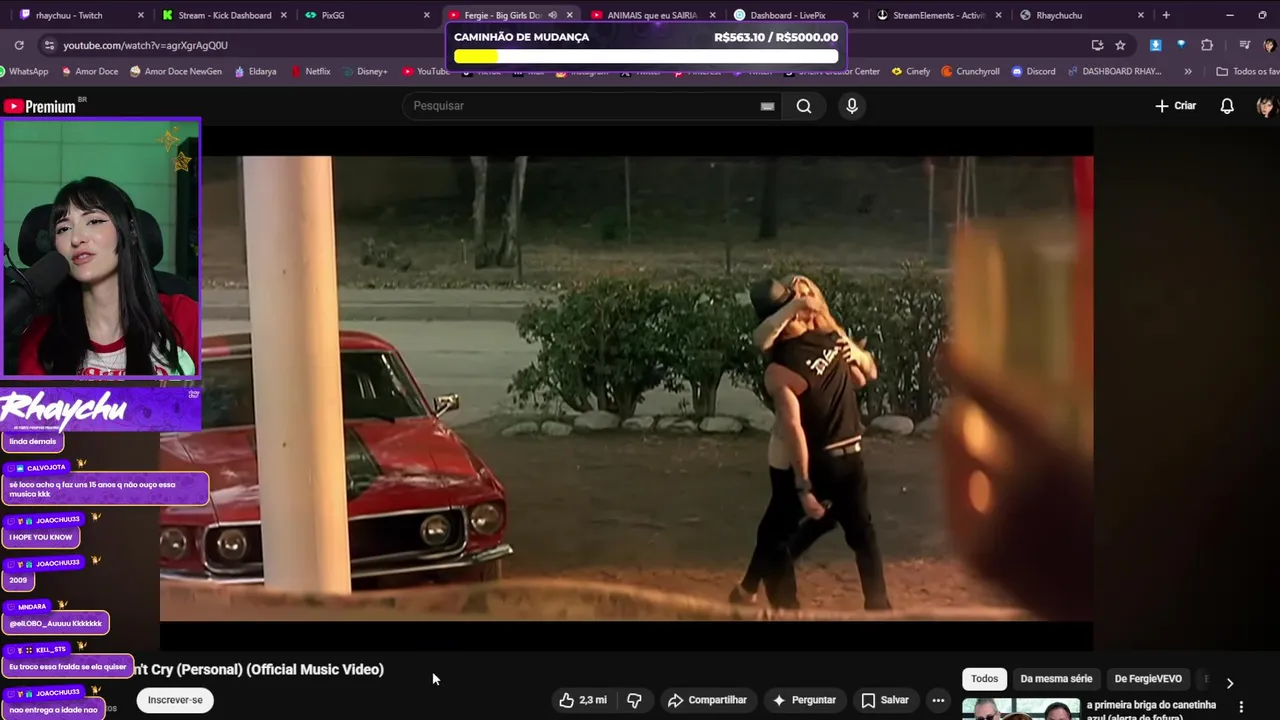Switch to the StreamElements tab
Viewport: 1280px width, 720px height.
pos(940,15)
